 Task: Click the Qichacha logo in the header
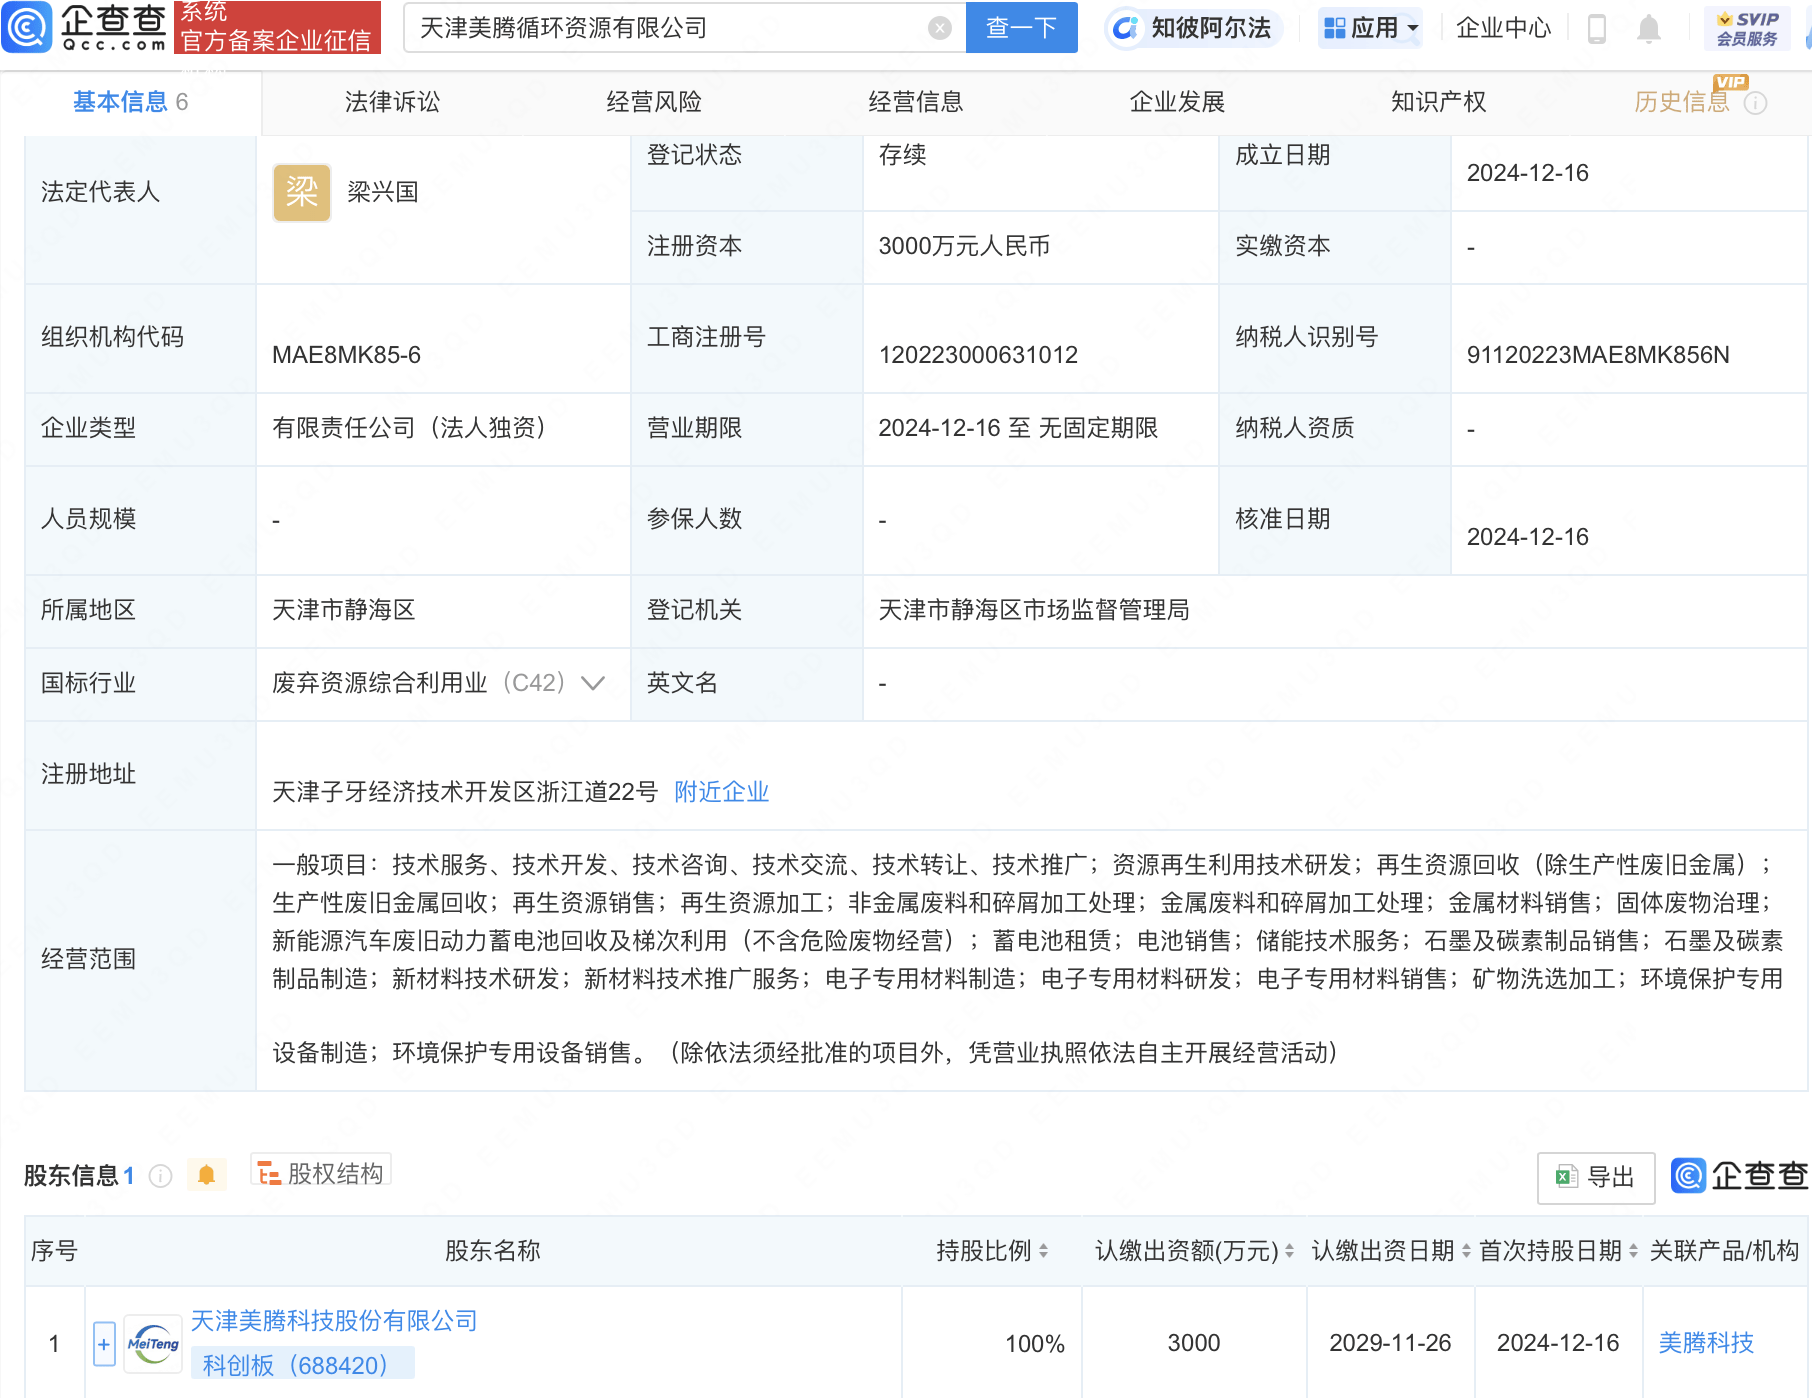tap(84, 27)
